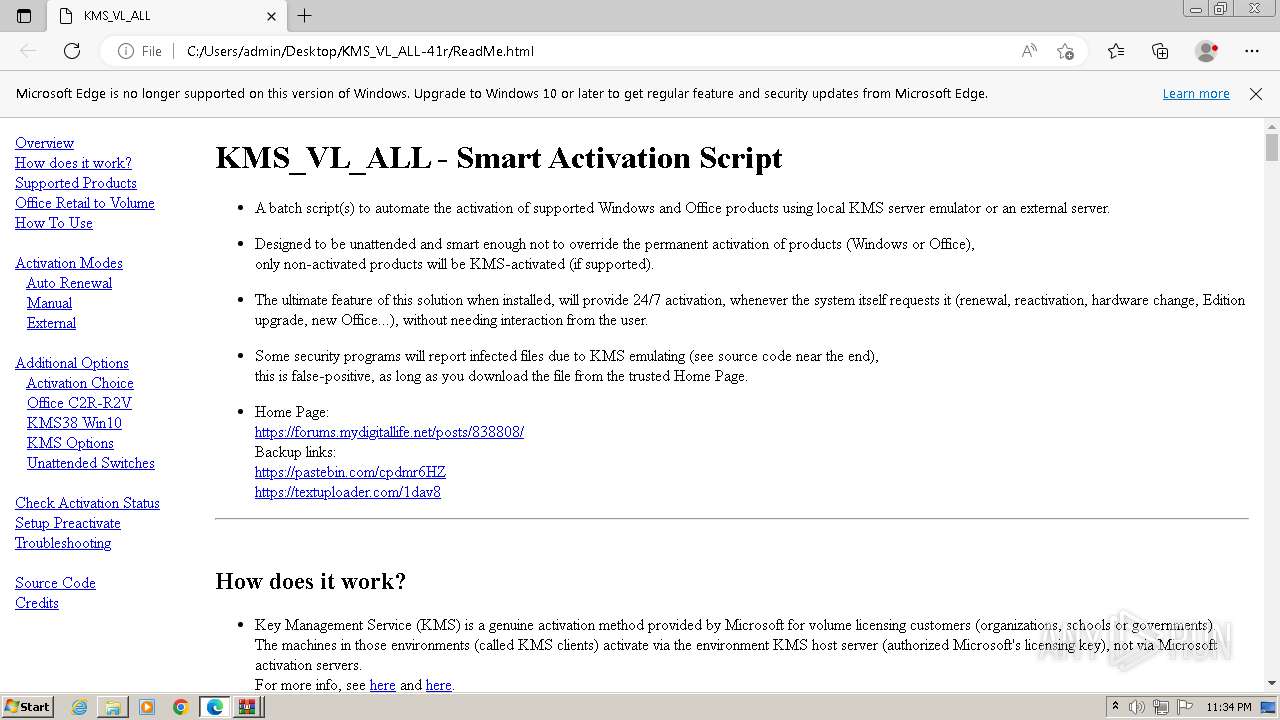
Task: Open Troubleshooting section
Action: click(63, 543)
